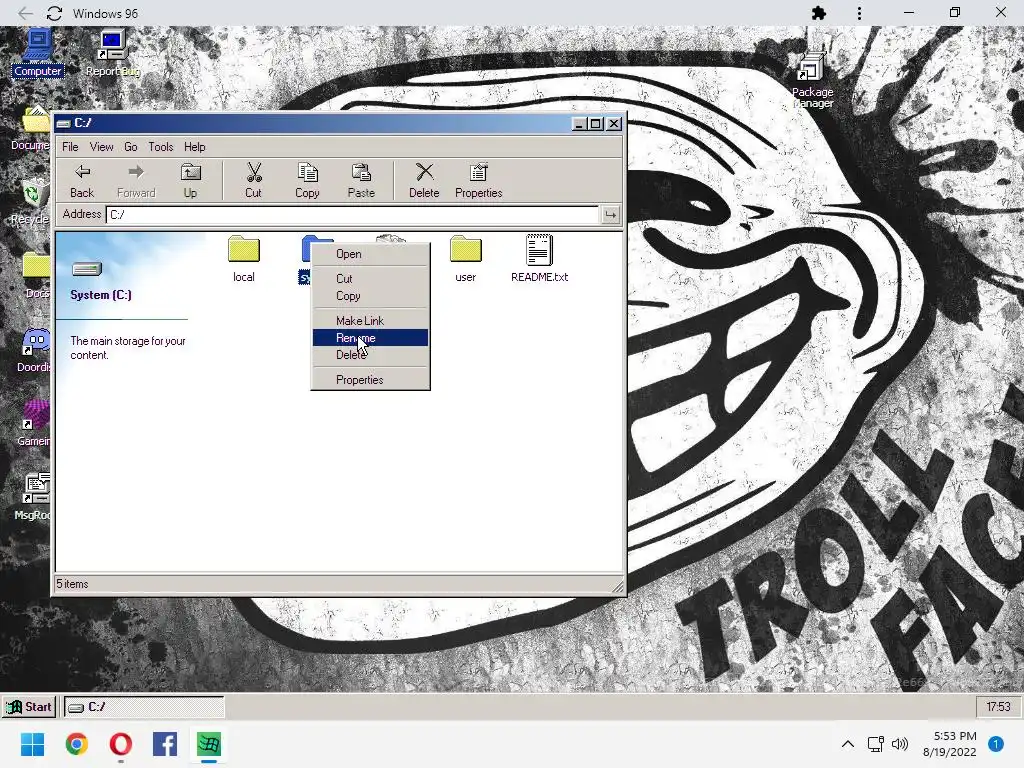The width and height of the screenshot is (1024, 768).
Task: Click the Doordis desktop shortcut icon
Action: coord(34,349)
